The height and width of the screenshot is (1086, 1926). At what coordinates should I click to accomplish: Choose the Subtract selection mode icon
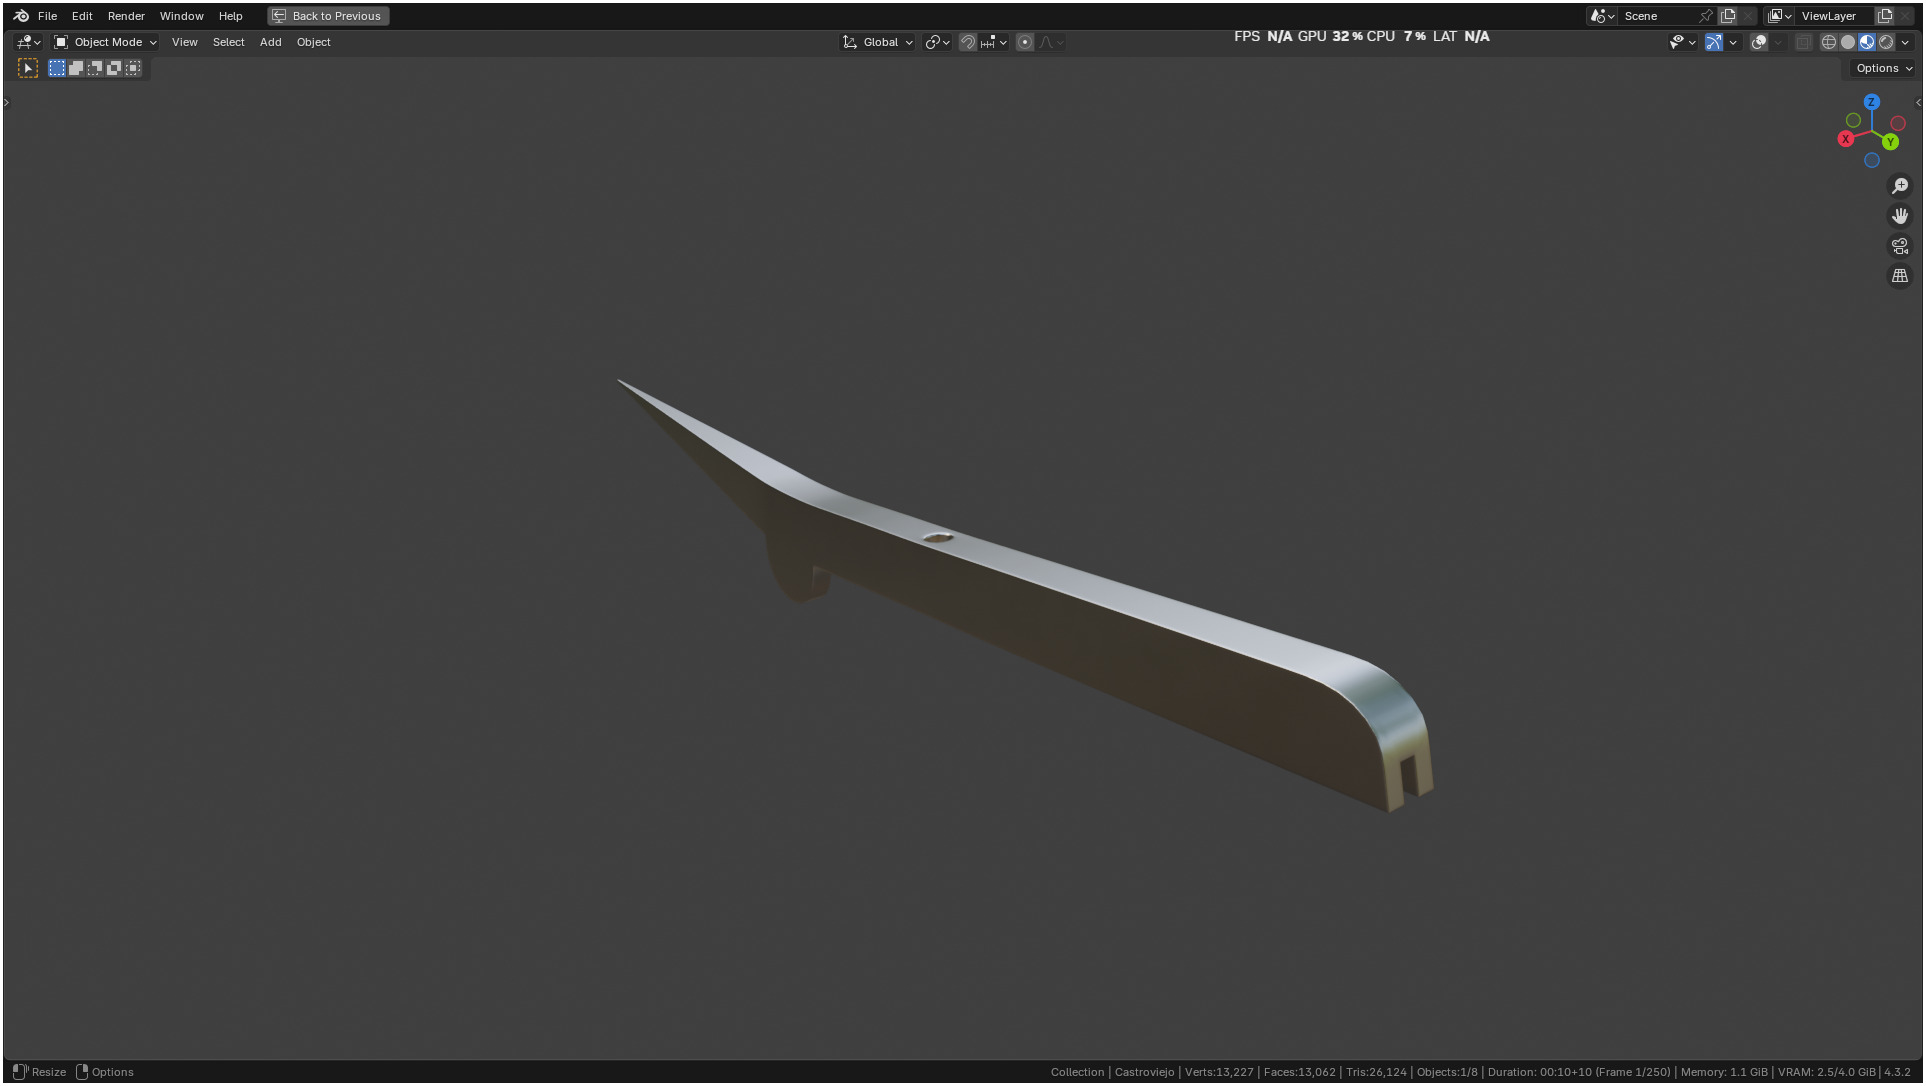[95, 68]
